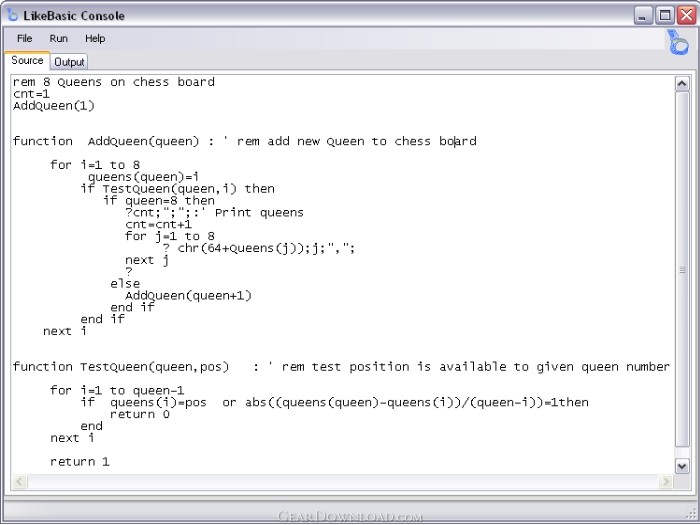Screen dimensions: 700x525
Task: Click the line 'AddQueen(1)'
Action: click(54, 106)
